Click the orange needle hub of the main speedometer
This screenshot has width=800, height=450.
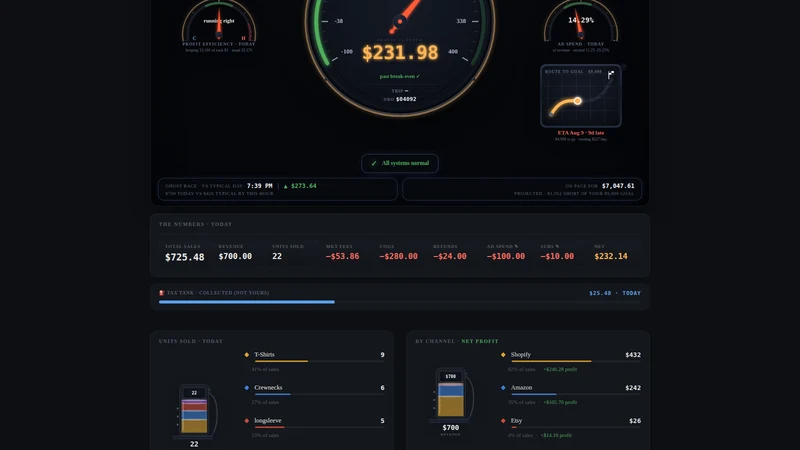coord(399,21)
